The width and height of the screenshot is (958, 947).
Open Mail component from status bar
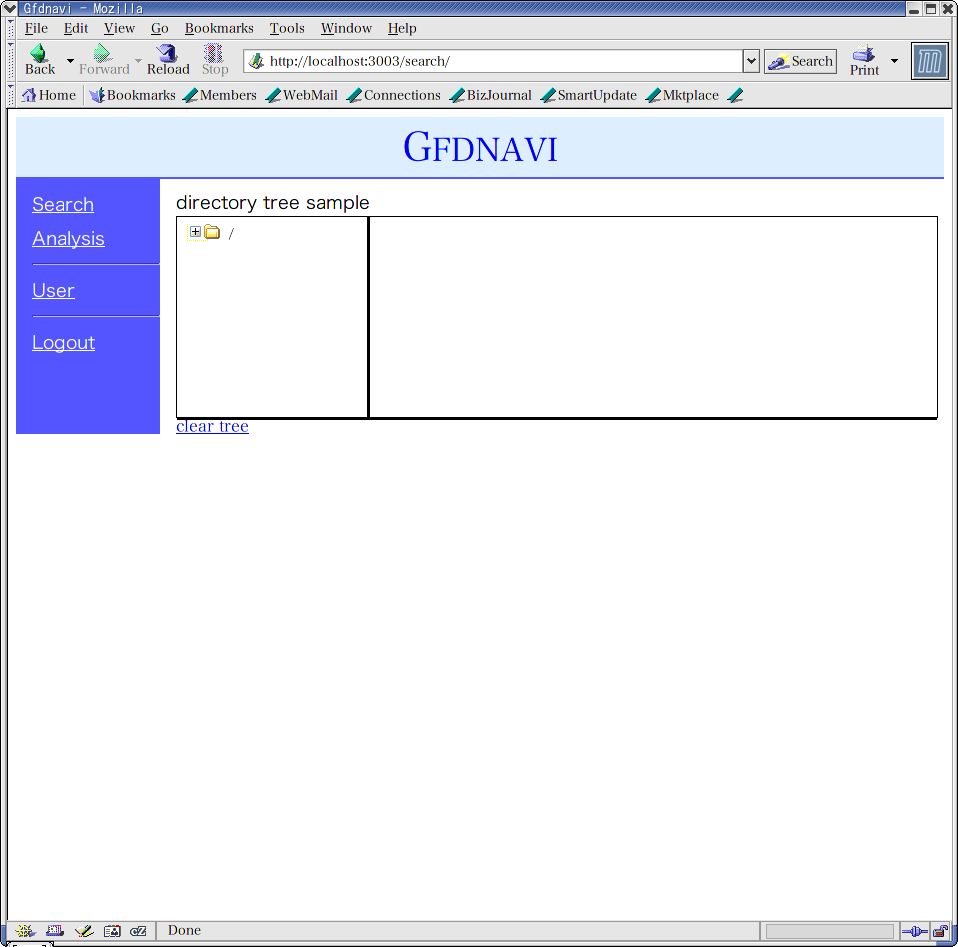[x=54, y=931]
